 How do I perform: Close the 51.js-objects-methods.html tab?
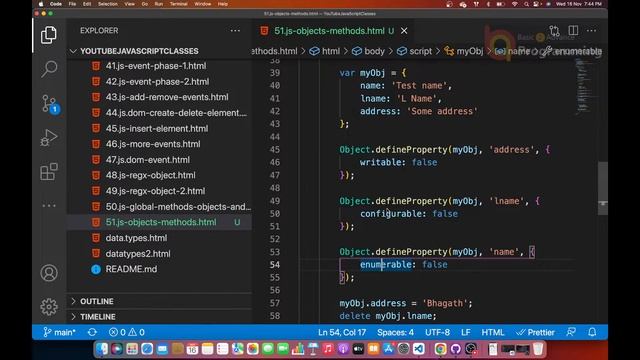[404, 31]
